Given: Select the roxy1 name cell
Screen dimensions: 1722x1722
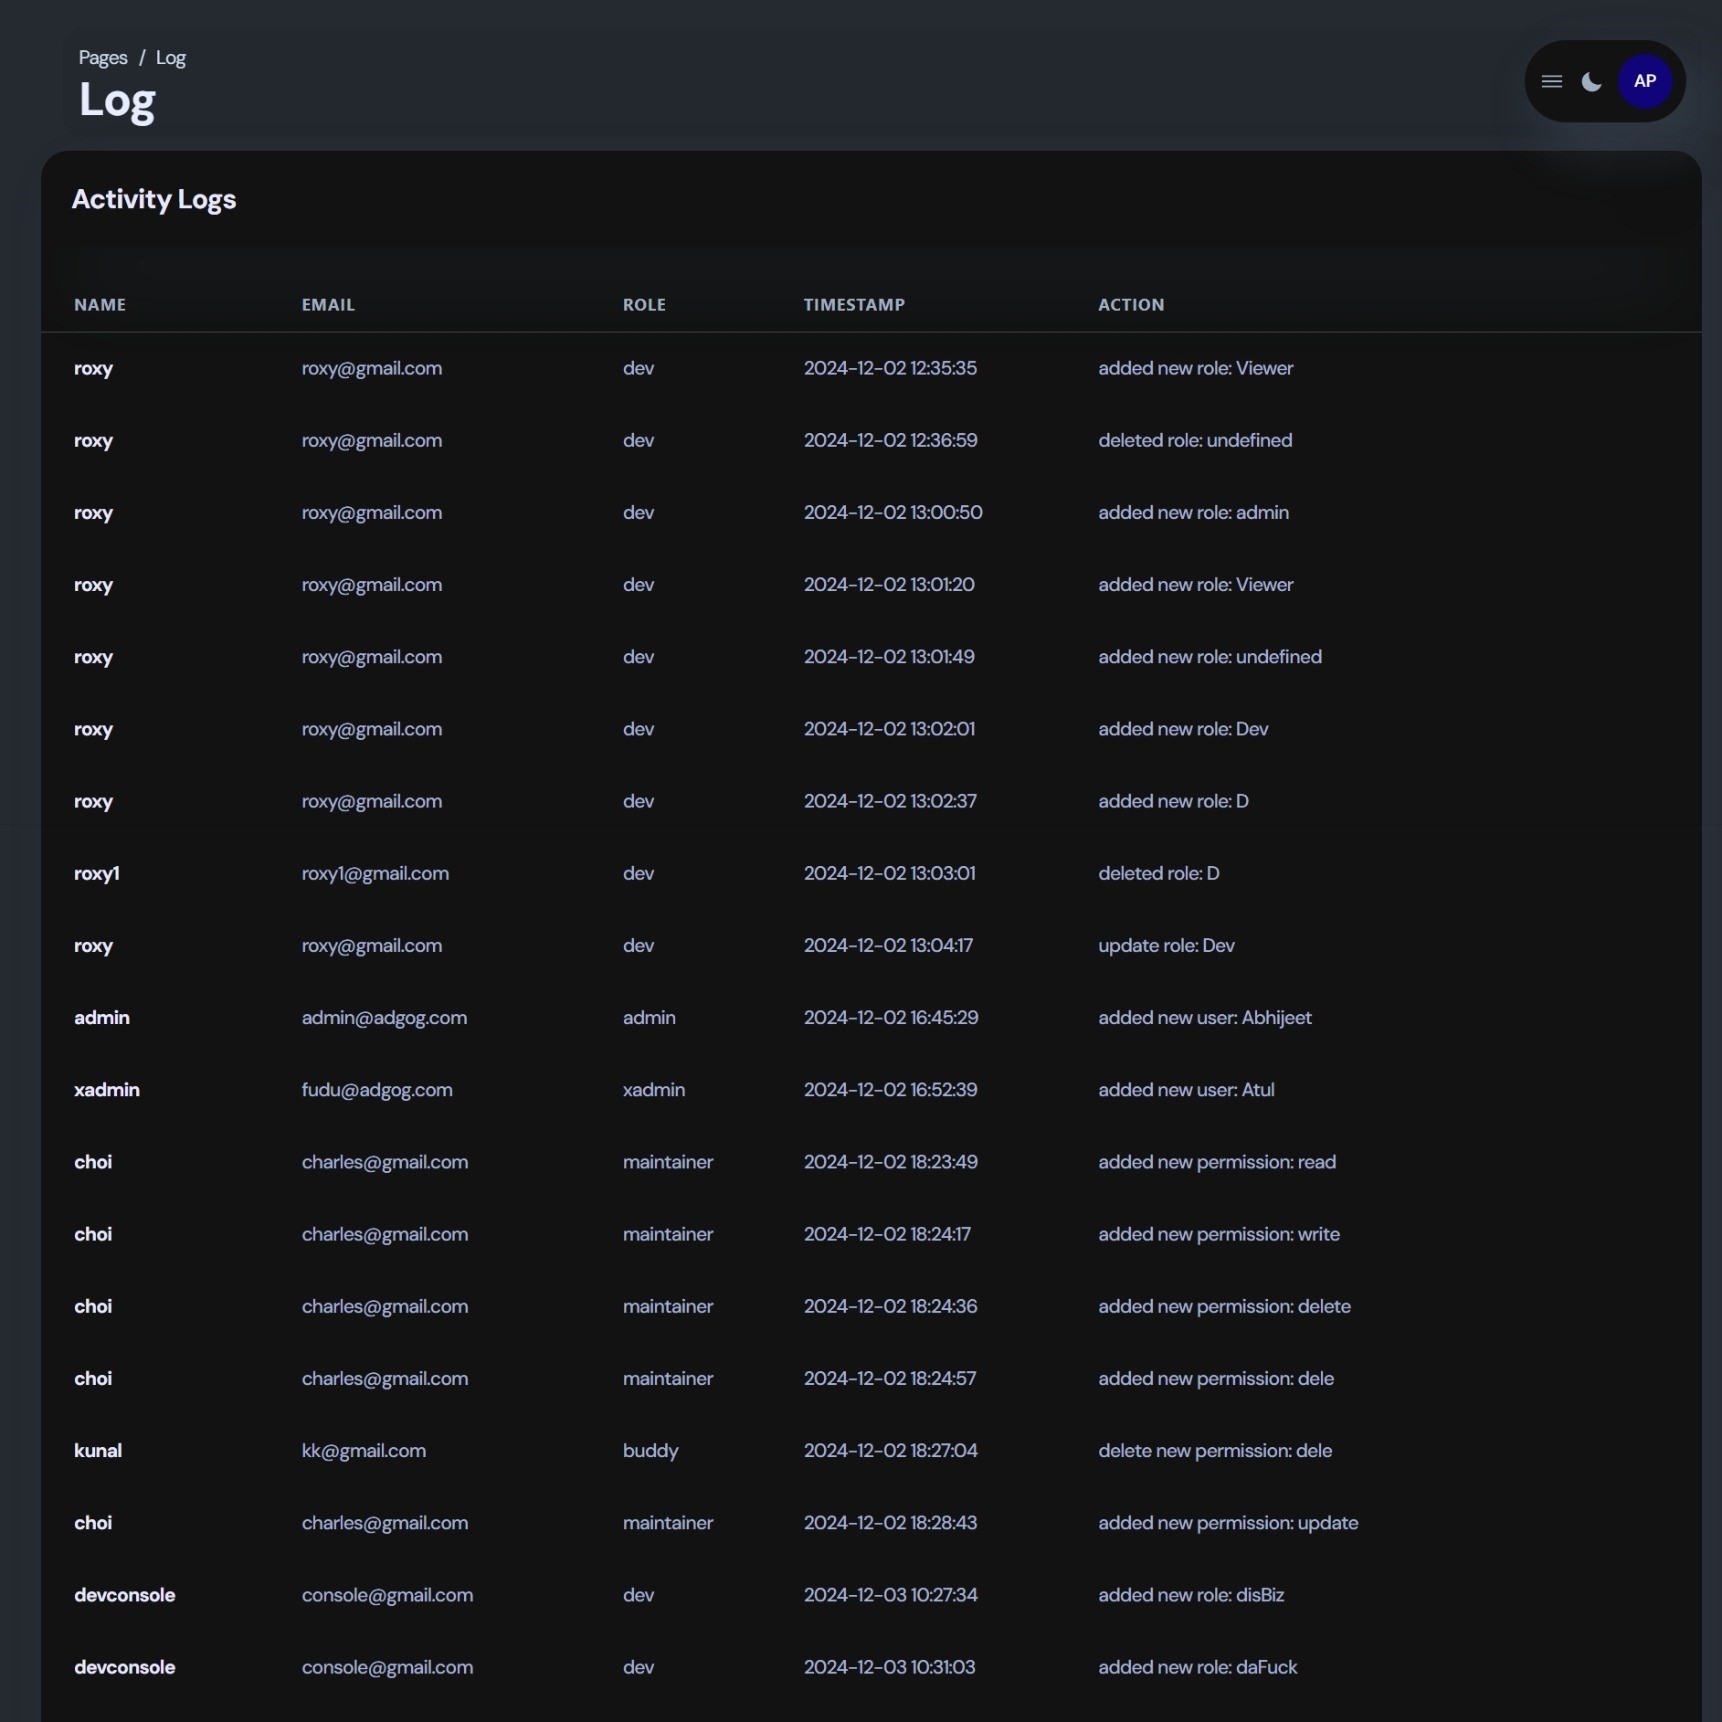Looking at the screenshot, I should [x=97, y=873].
